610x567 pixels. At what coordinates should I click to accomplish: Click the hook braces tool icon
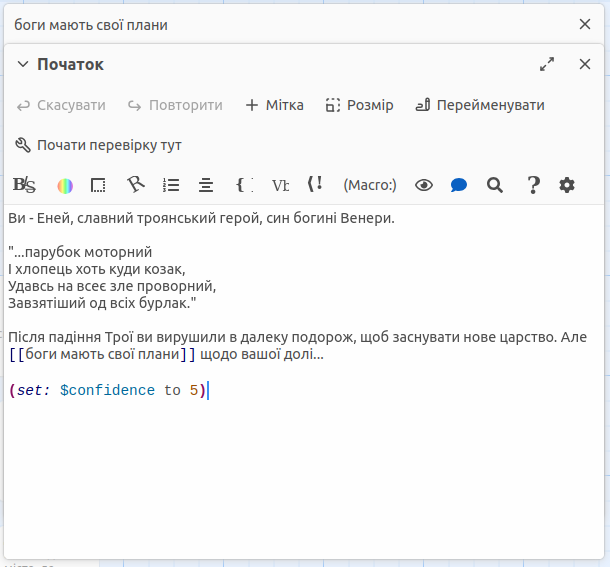point(244,185)
